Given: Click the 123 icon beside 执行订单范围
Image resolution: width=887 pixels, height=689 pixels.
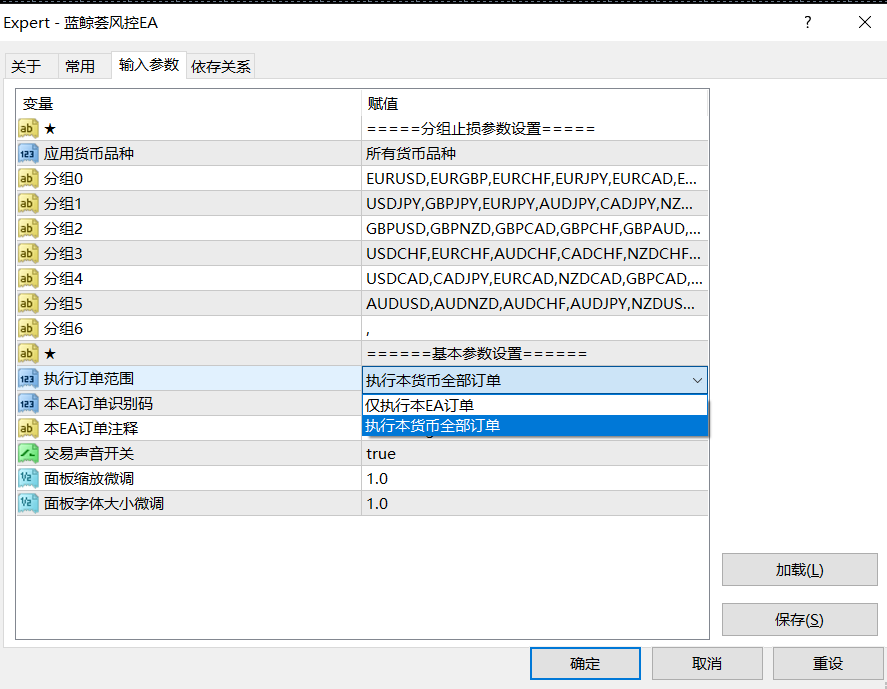Looking at the screenshot, I should [28, 378].
